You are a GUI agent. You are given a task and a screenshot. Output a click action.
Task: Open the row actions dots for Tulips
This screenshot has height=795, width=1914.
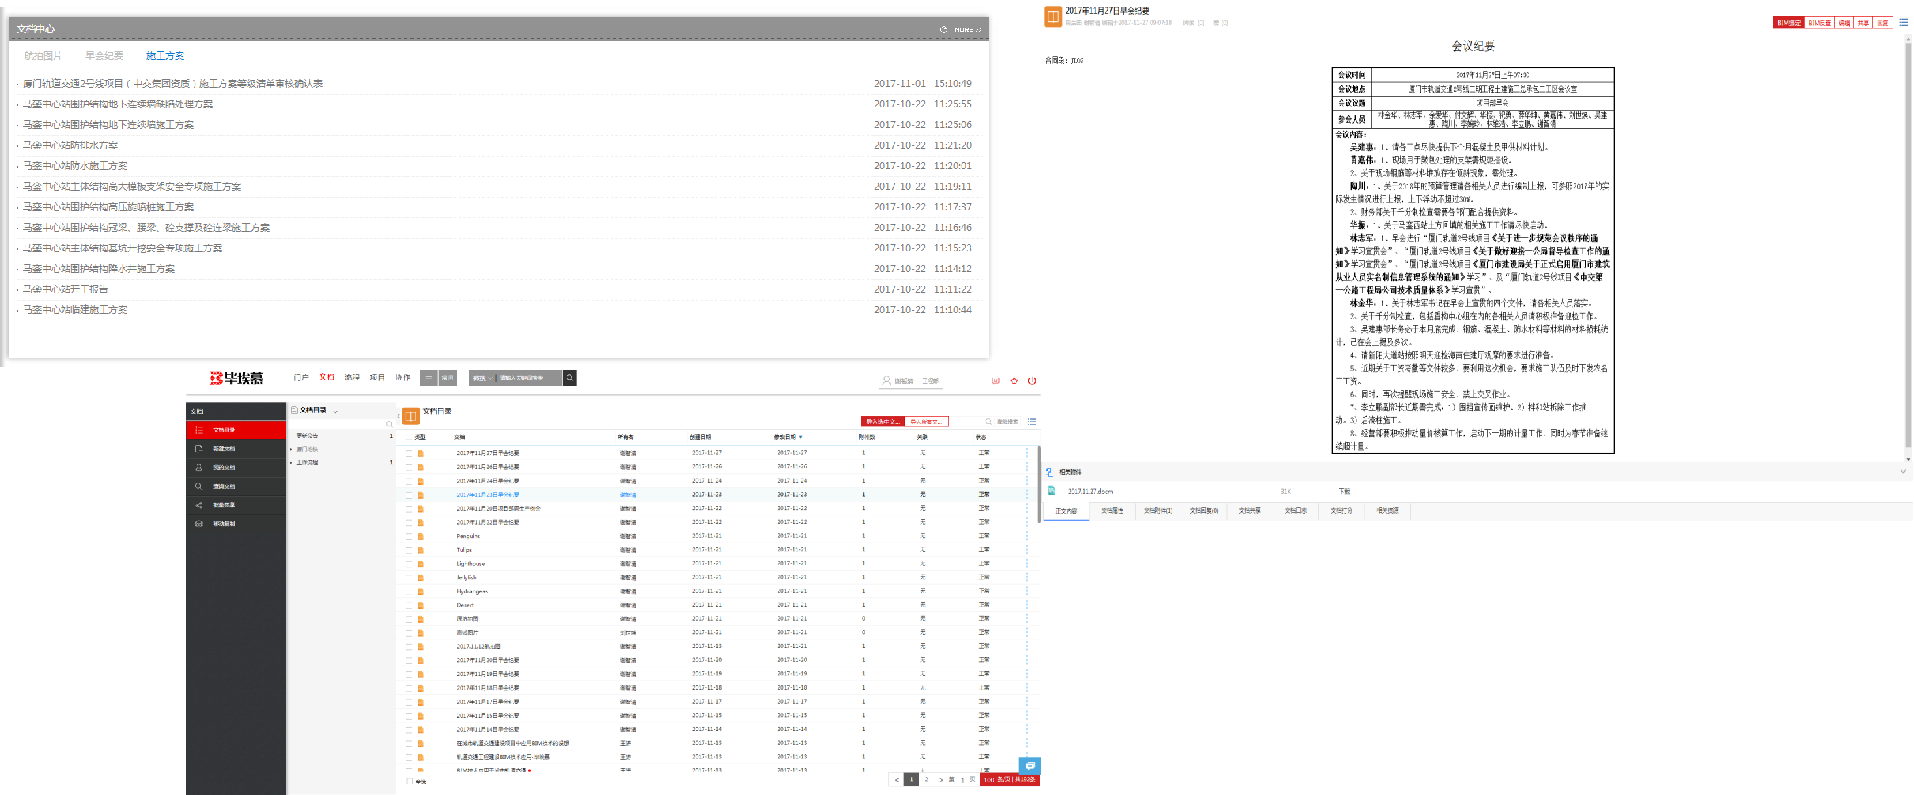[x=1026, y=550]
